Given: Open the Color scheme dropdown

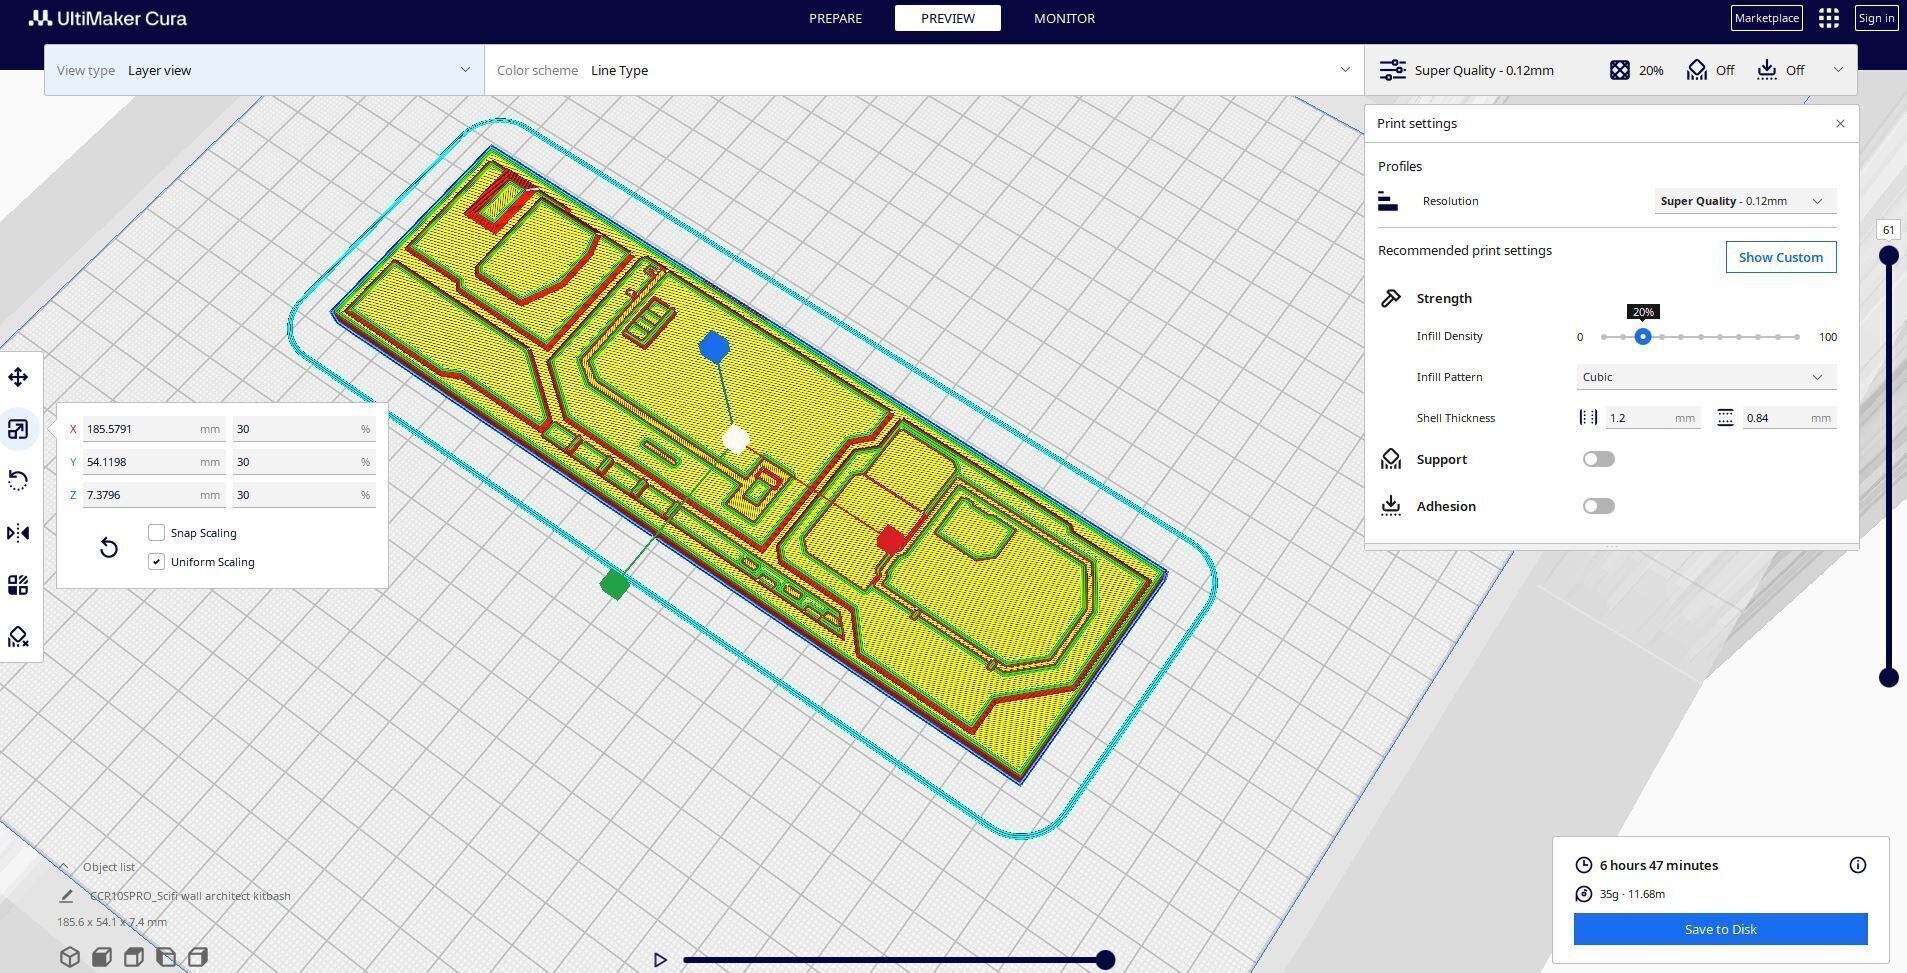Looking at the screenshot, I should [924, 70].
